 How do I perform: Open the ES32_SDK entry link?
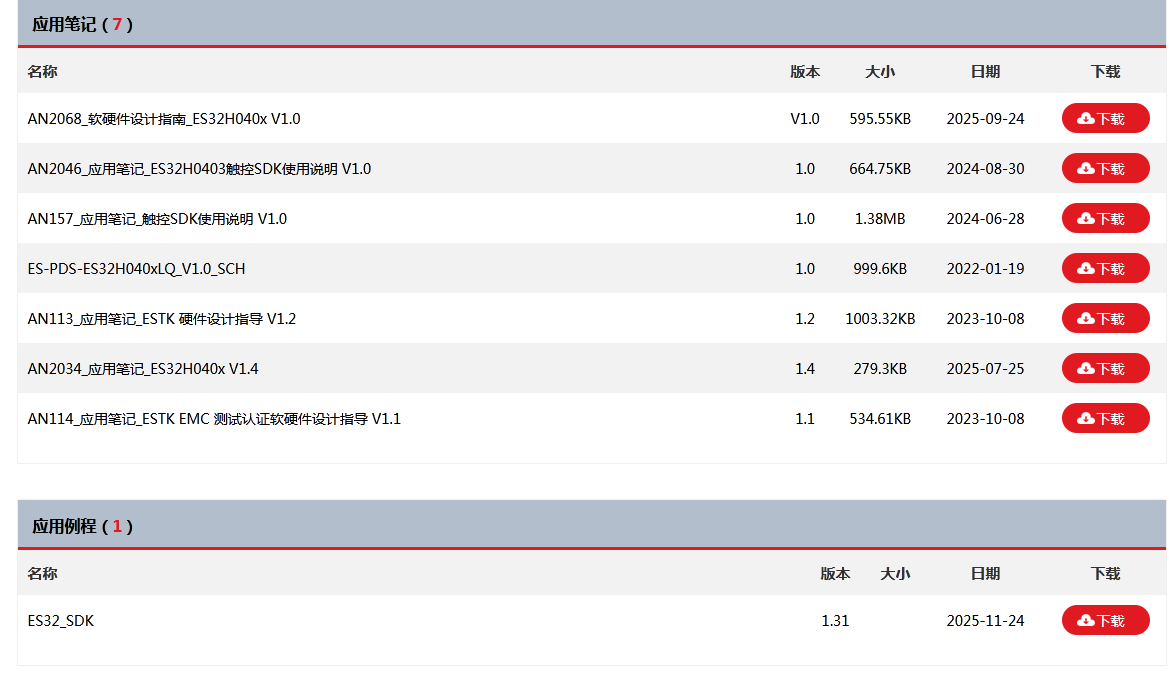pyautogui.click(x=58, y=620)
